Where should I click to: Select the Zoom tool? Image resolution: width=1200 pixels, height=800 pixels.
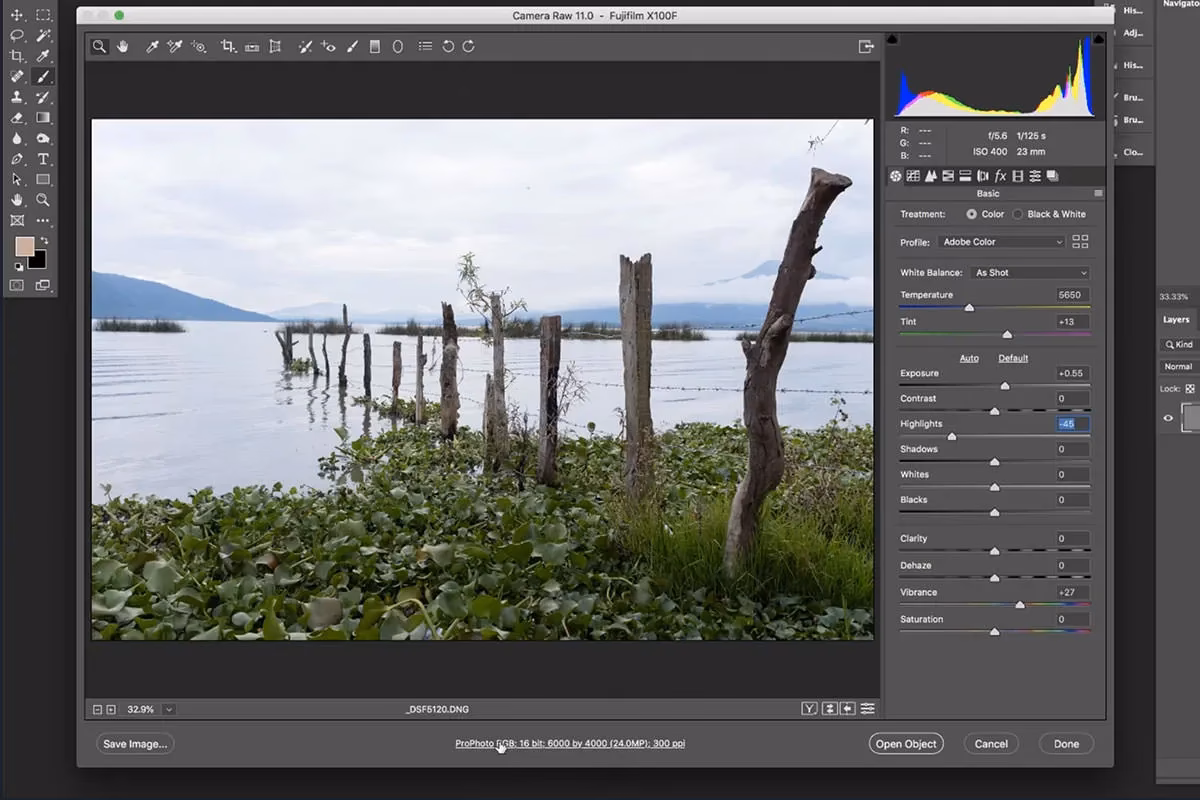click(x=99, y=46)
